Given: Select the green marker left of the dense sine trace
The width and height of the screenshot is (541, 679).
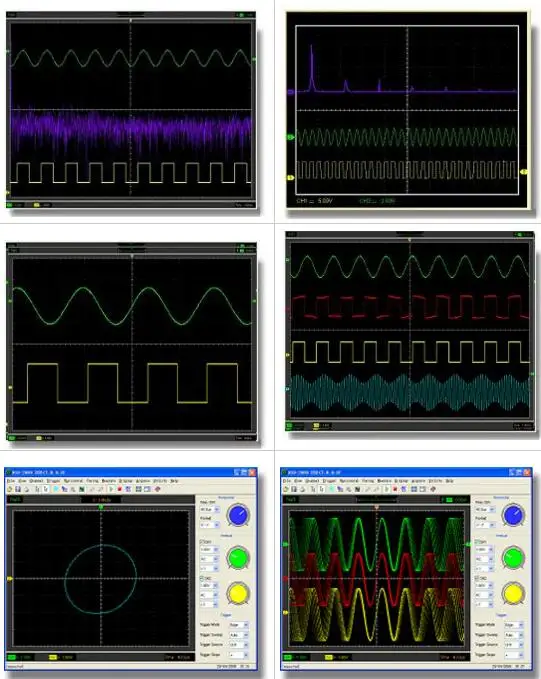Looking at the screenshot, I should (x=290, y=137).
